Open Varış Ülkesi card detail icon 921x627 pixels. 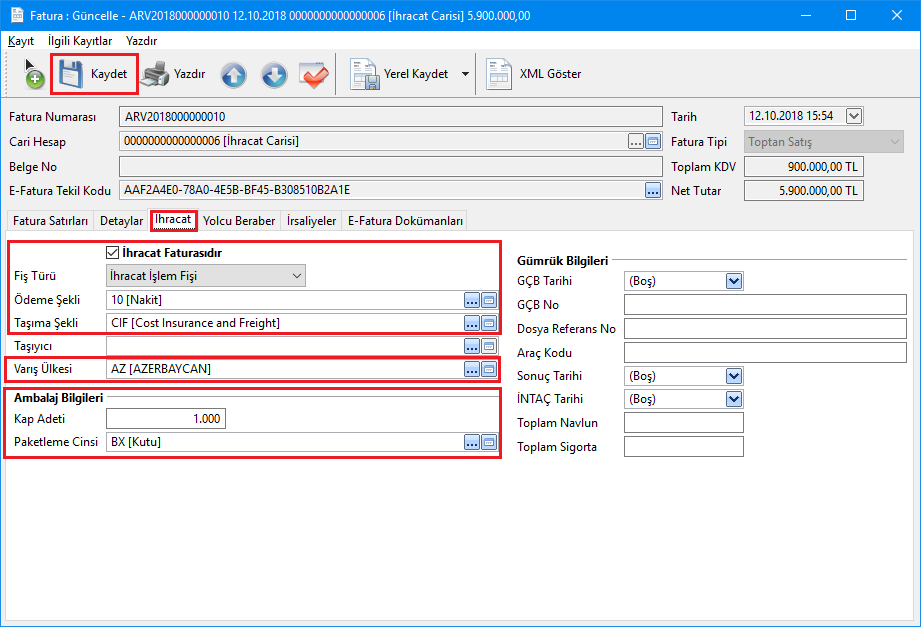pos(489,369)
